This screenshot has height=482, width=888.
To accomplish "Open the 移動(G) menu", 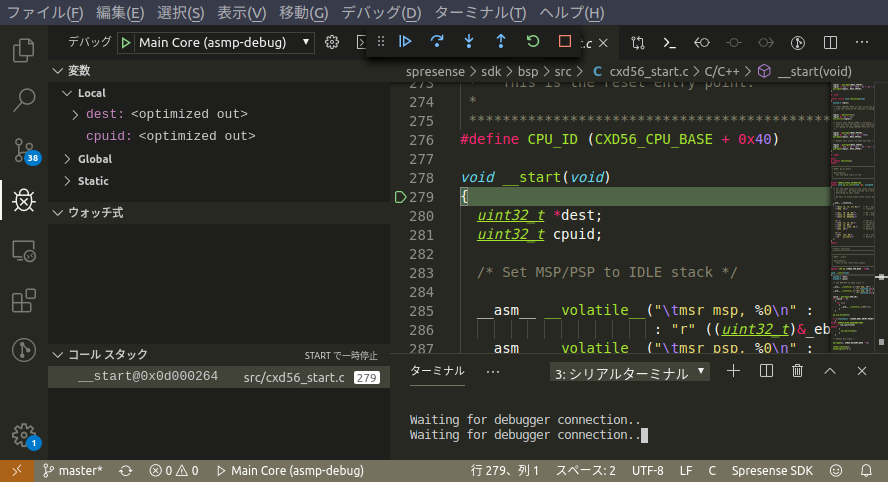I will point(304,12).
